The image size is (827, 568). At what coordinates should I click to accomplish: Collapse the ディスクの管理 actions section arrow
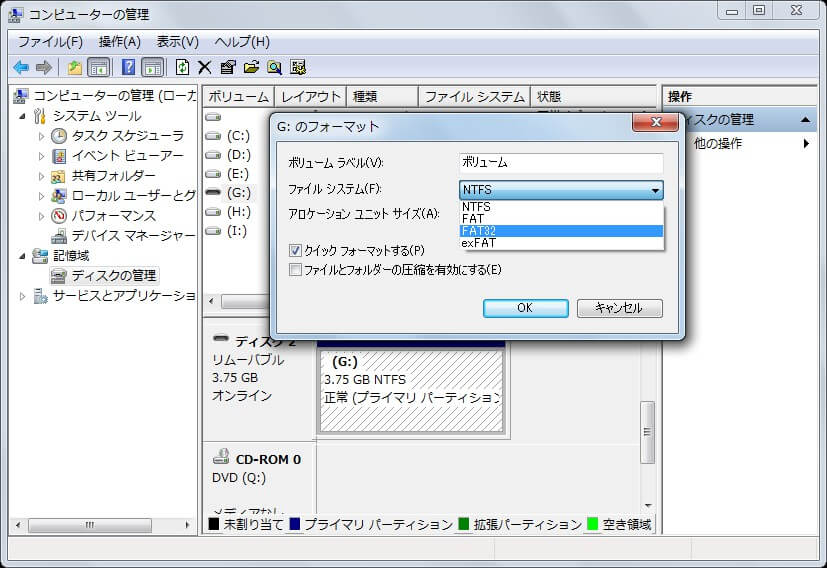tap(805, 120)
